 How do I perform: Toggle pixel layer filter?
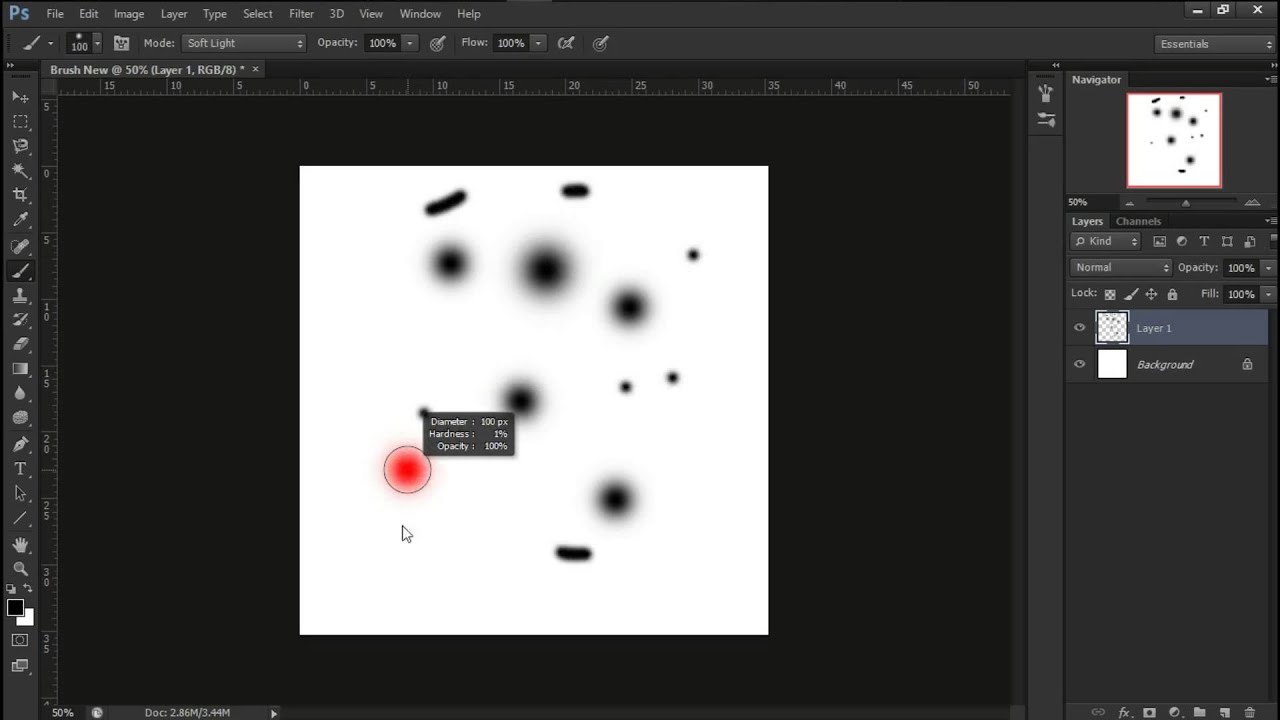click(1160, 241)
